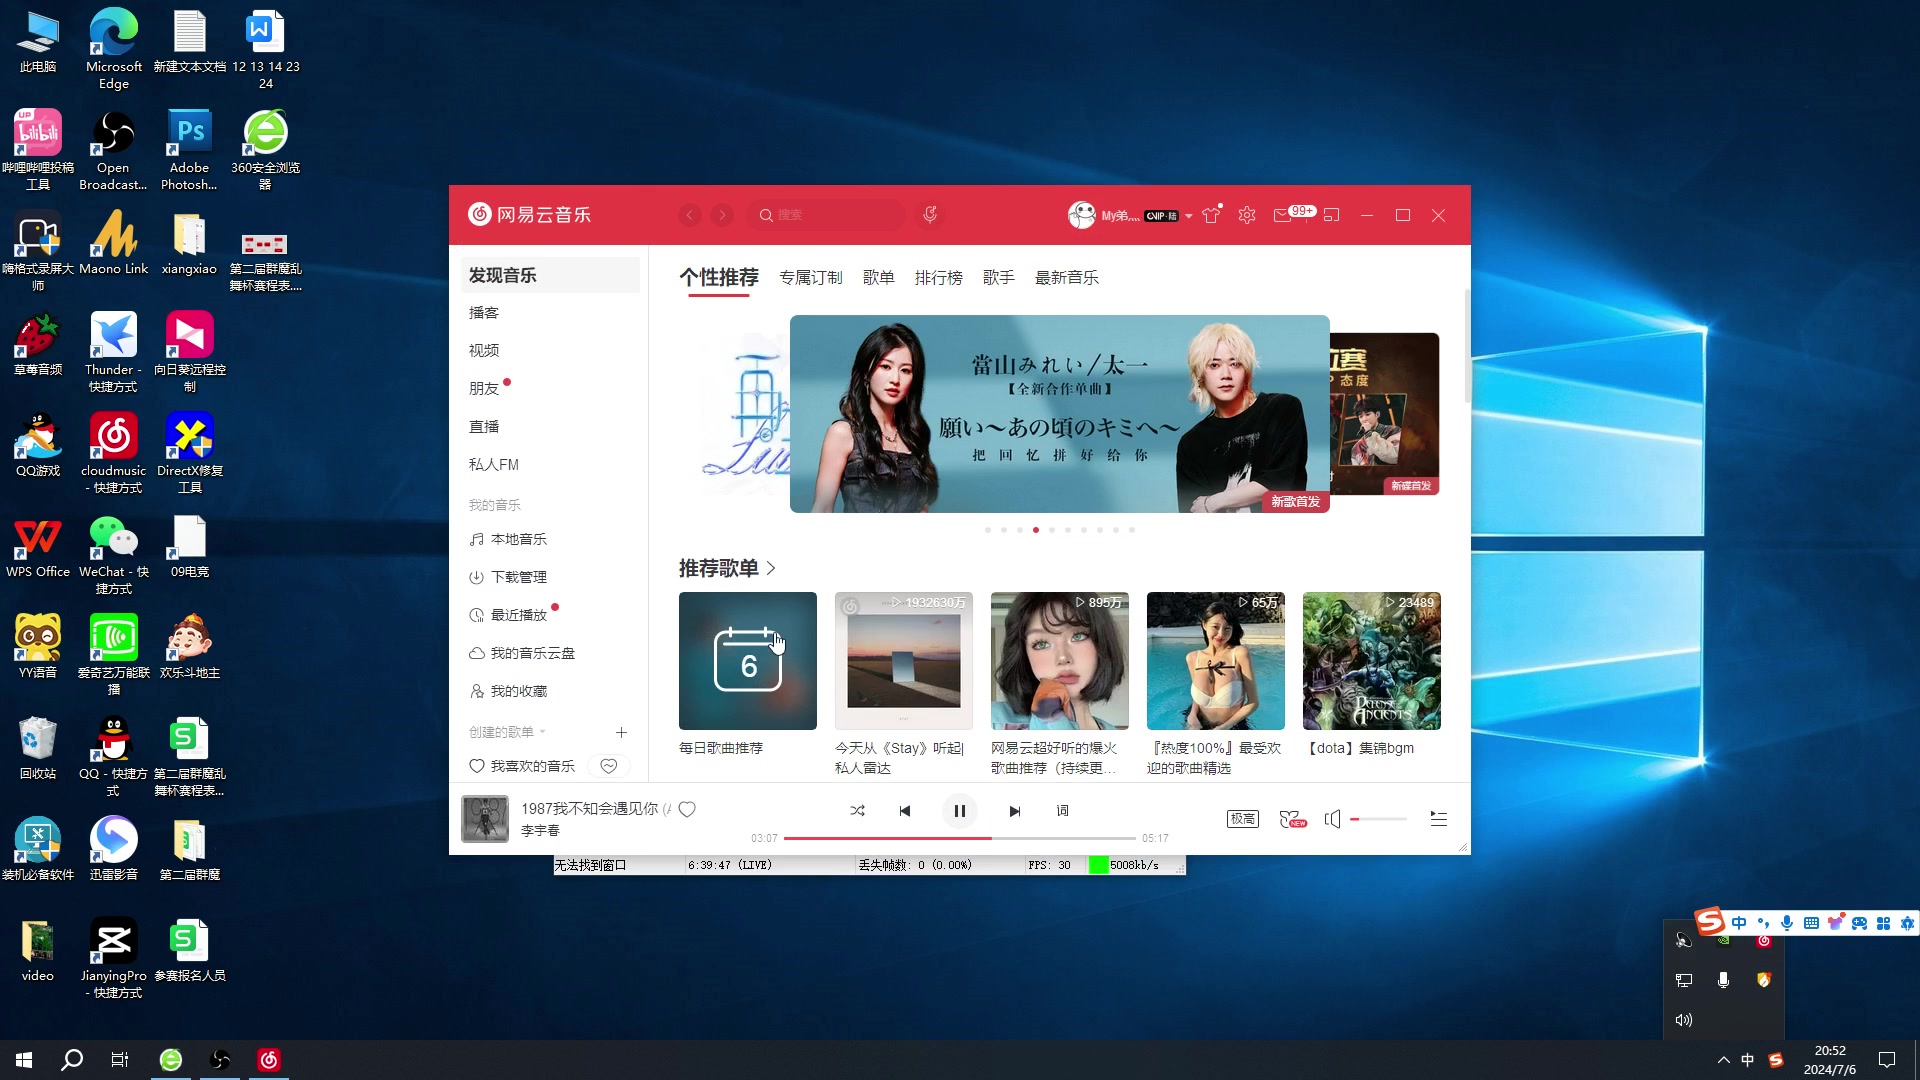Viewport: 1920px width, 1080px height.
Task: Click the search input field
Action: click(827, 215)
